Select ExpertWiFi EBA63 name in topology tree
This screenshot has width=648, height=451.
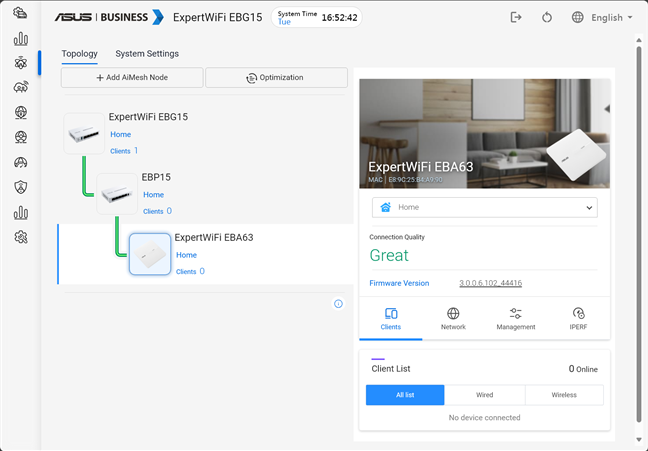tap(214, 238)
